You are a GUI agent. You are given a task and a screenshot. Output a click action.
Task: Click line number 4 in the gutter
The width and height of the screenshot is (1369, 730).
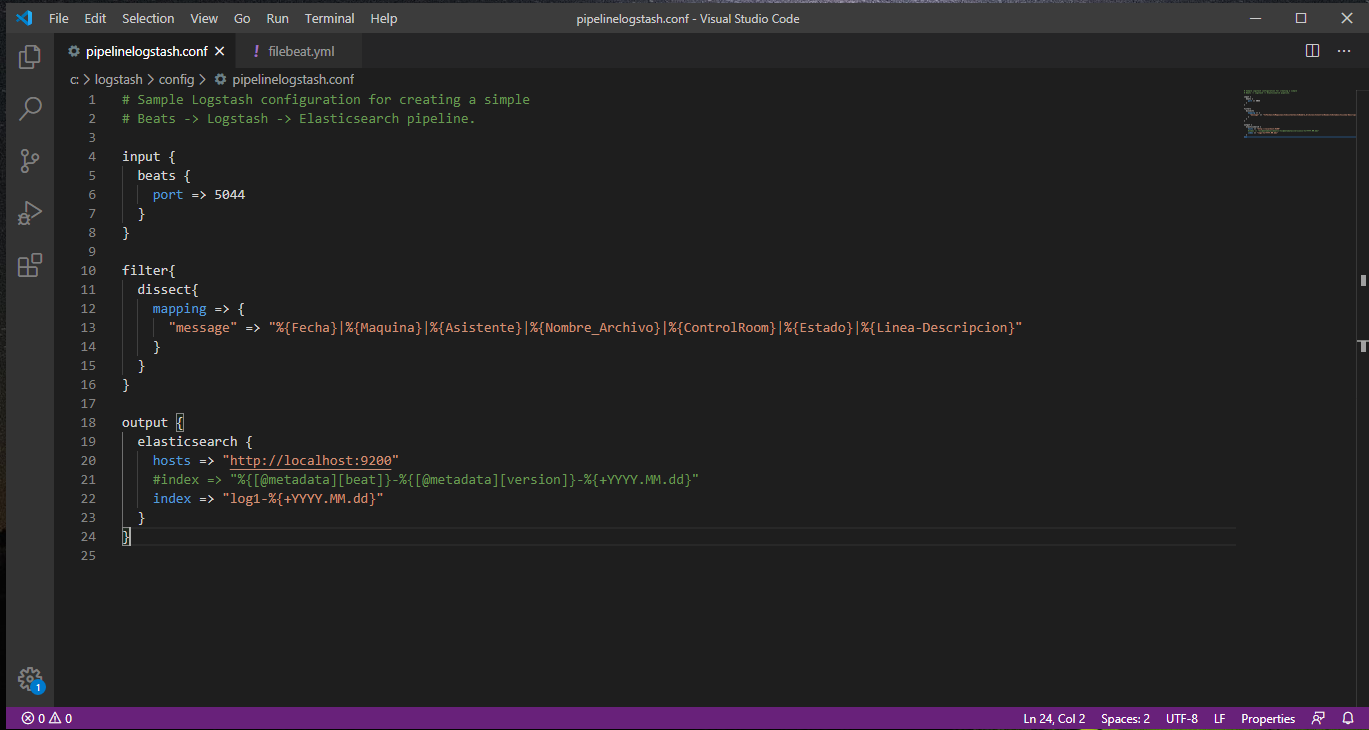pos(92,157)
